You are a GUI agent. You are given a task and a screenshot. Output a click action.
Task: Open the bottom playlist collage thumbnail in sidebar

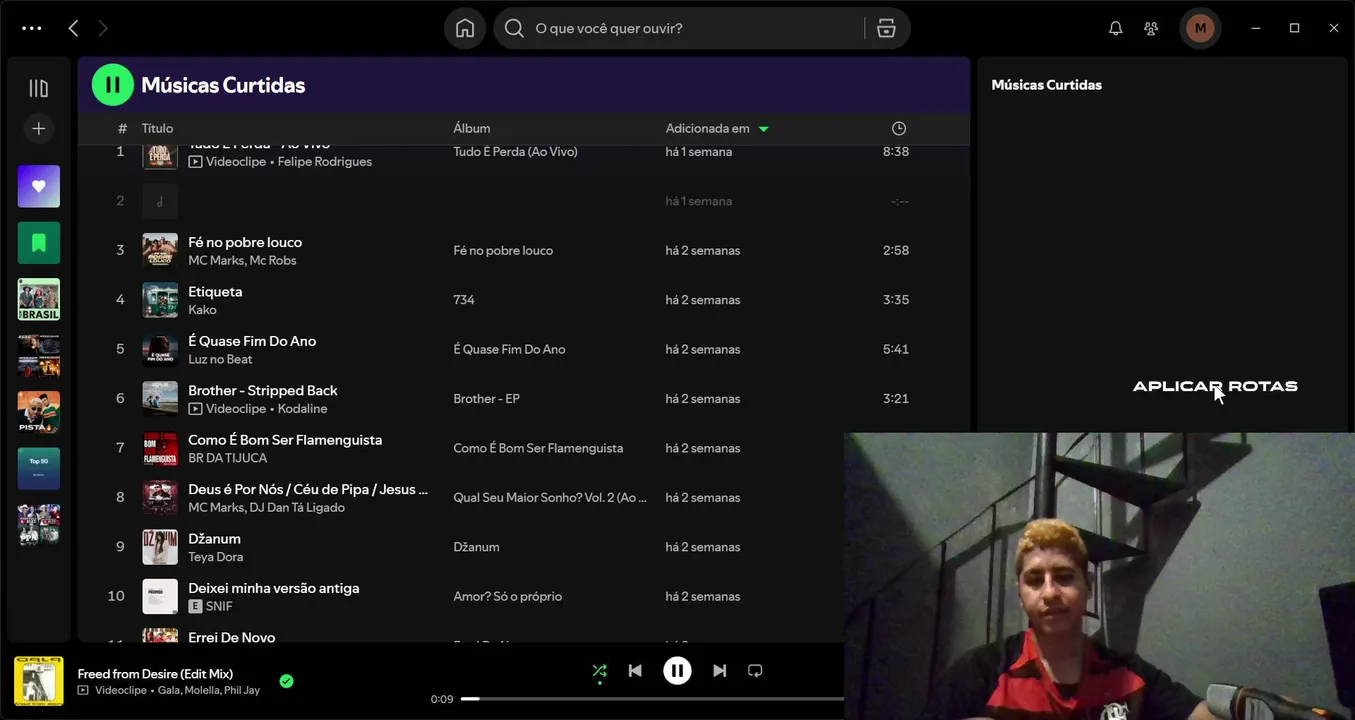pyautogui.click(x=39, y=525)
